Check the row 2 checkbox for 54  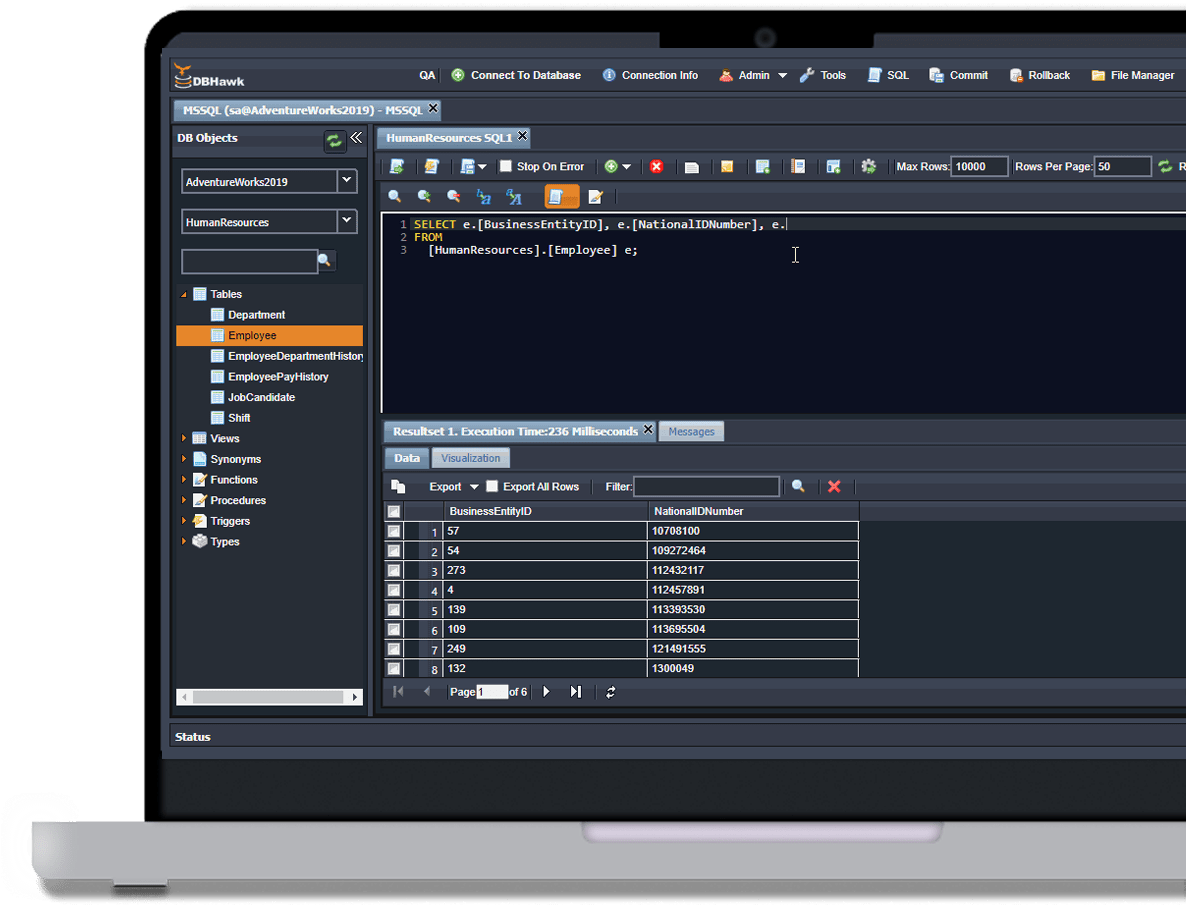click(394, 551)
